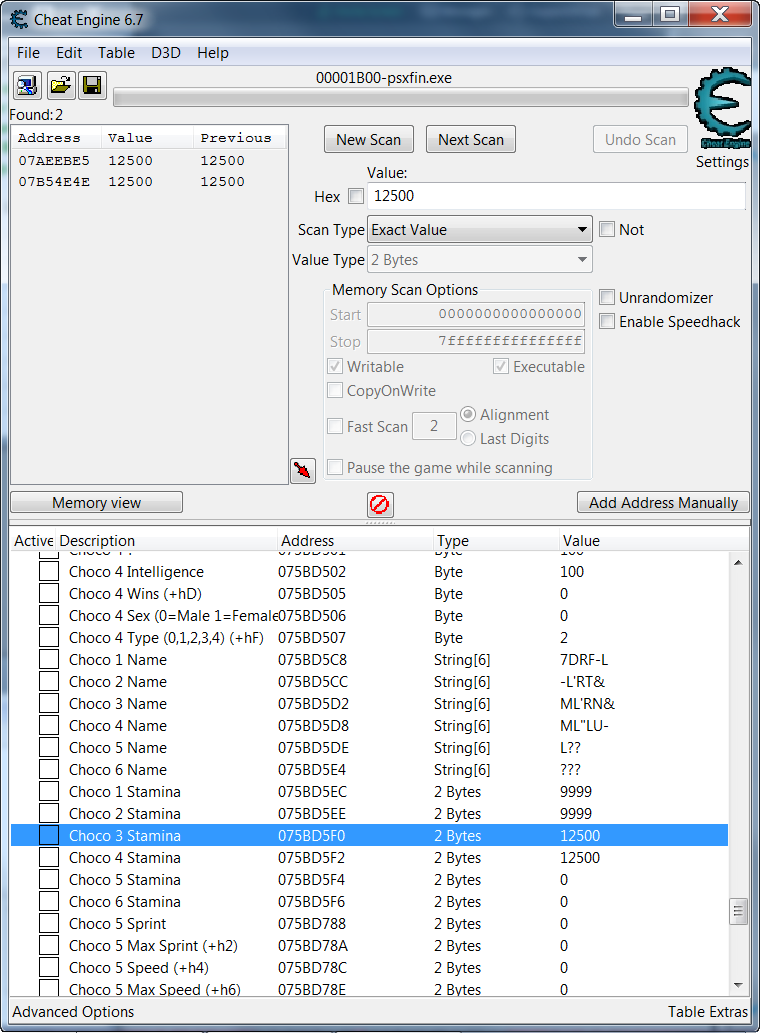Open the Scan Type dropdown
Screen dimensions: 760x1033
480,230
